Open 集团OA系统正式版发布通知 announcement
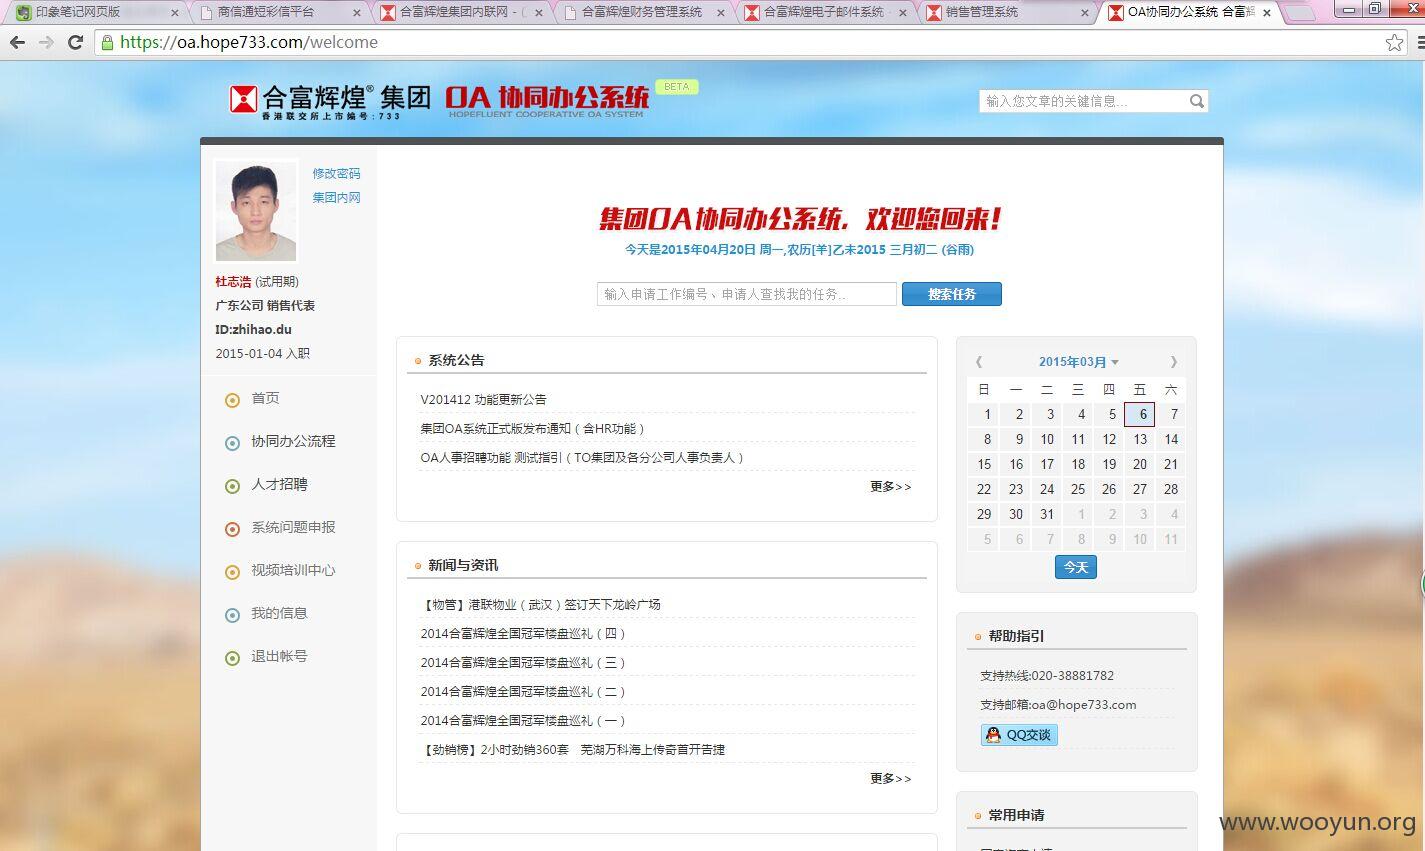The width and height of the screenshot is (1425, 851). point(533,428)
